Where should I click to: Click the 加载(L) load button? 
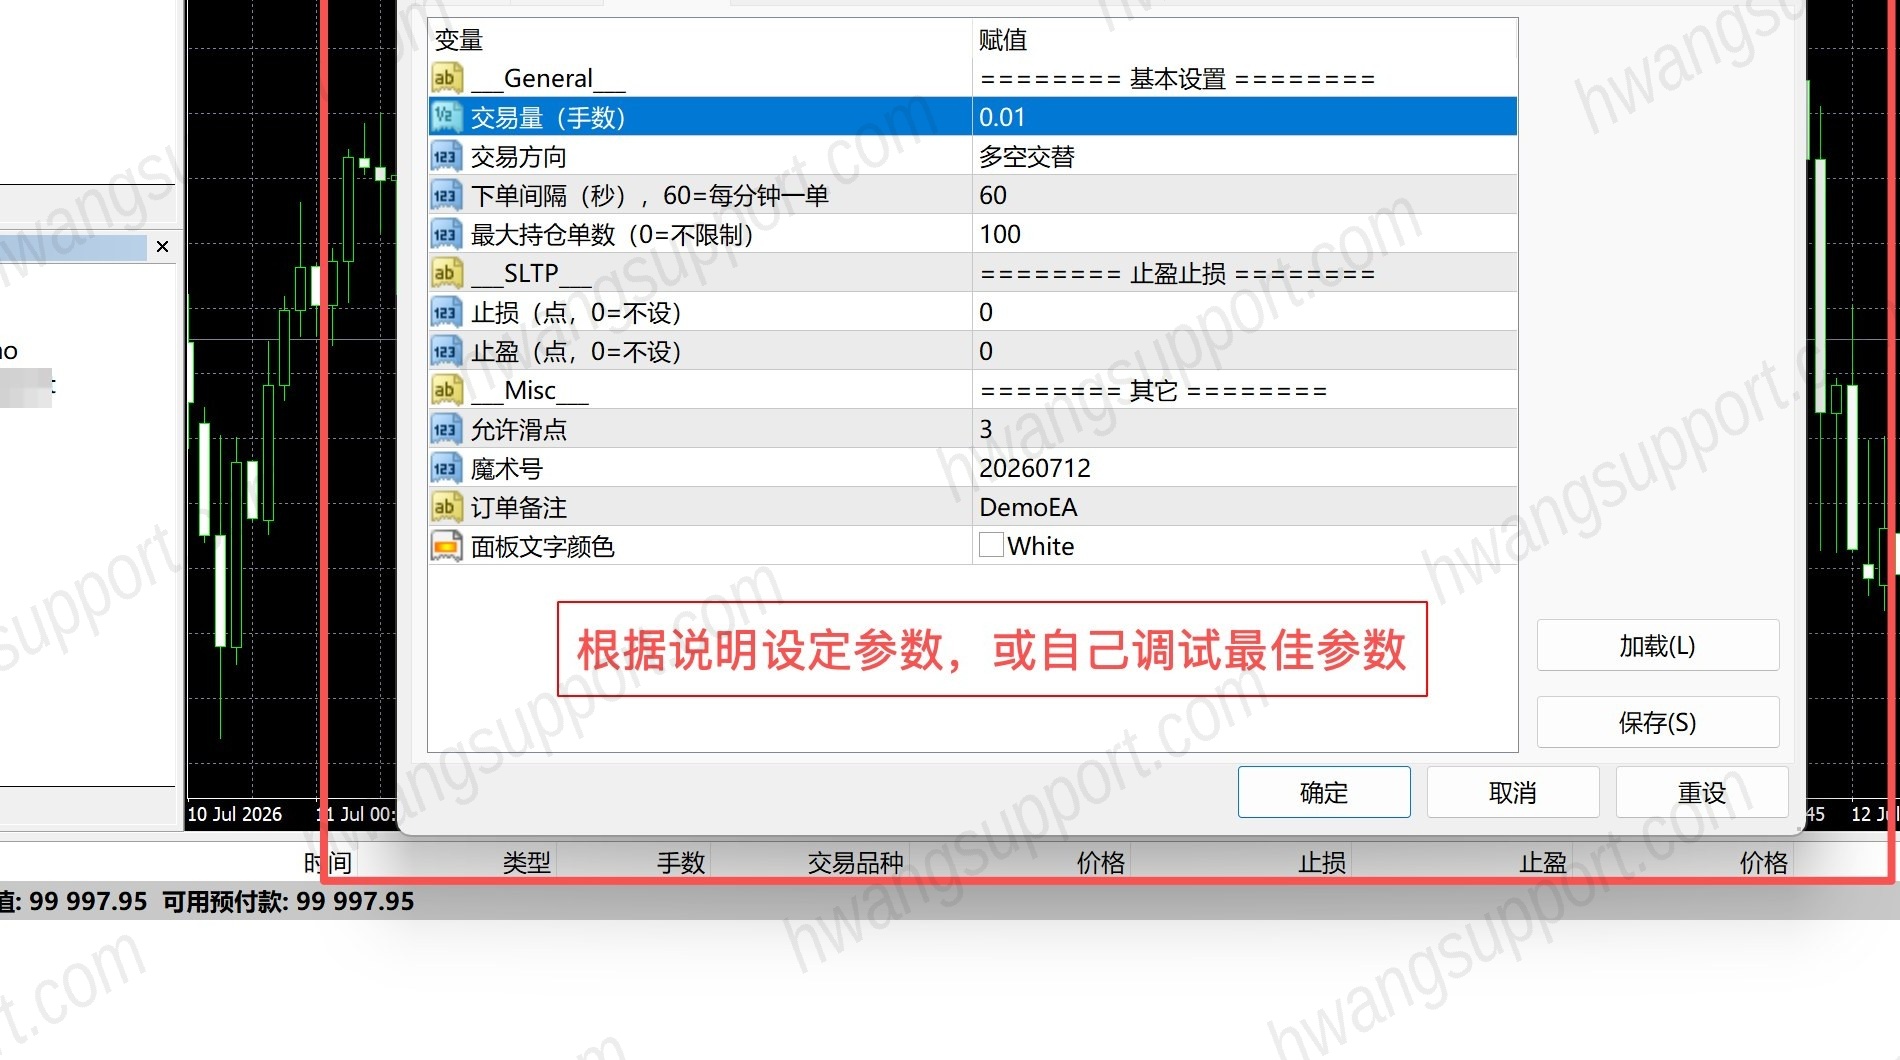pos(1658,645)
